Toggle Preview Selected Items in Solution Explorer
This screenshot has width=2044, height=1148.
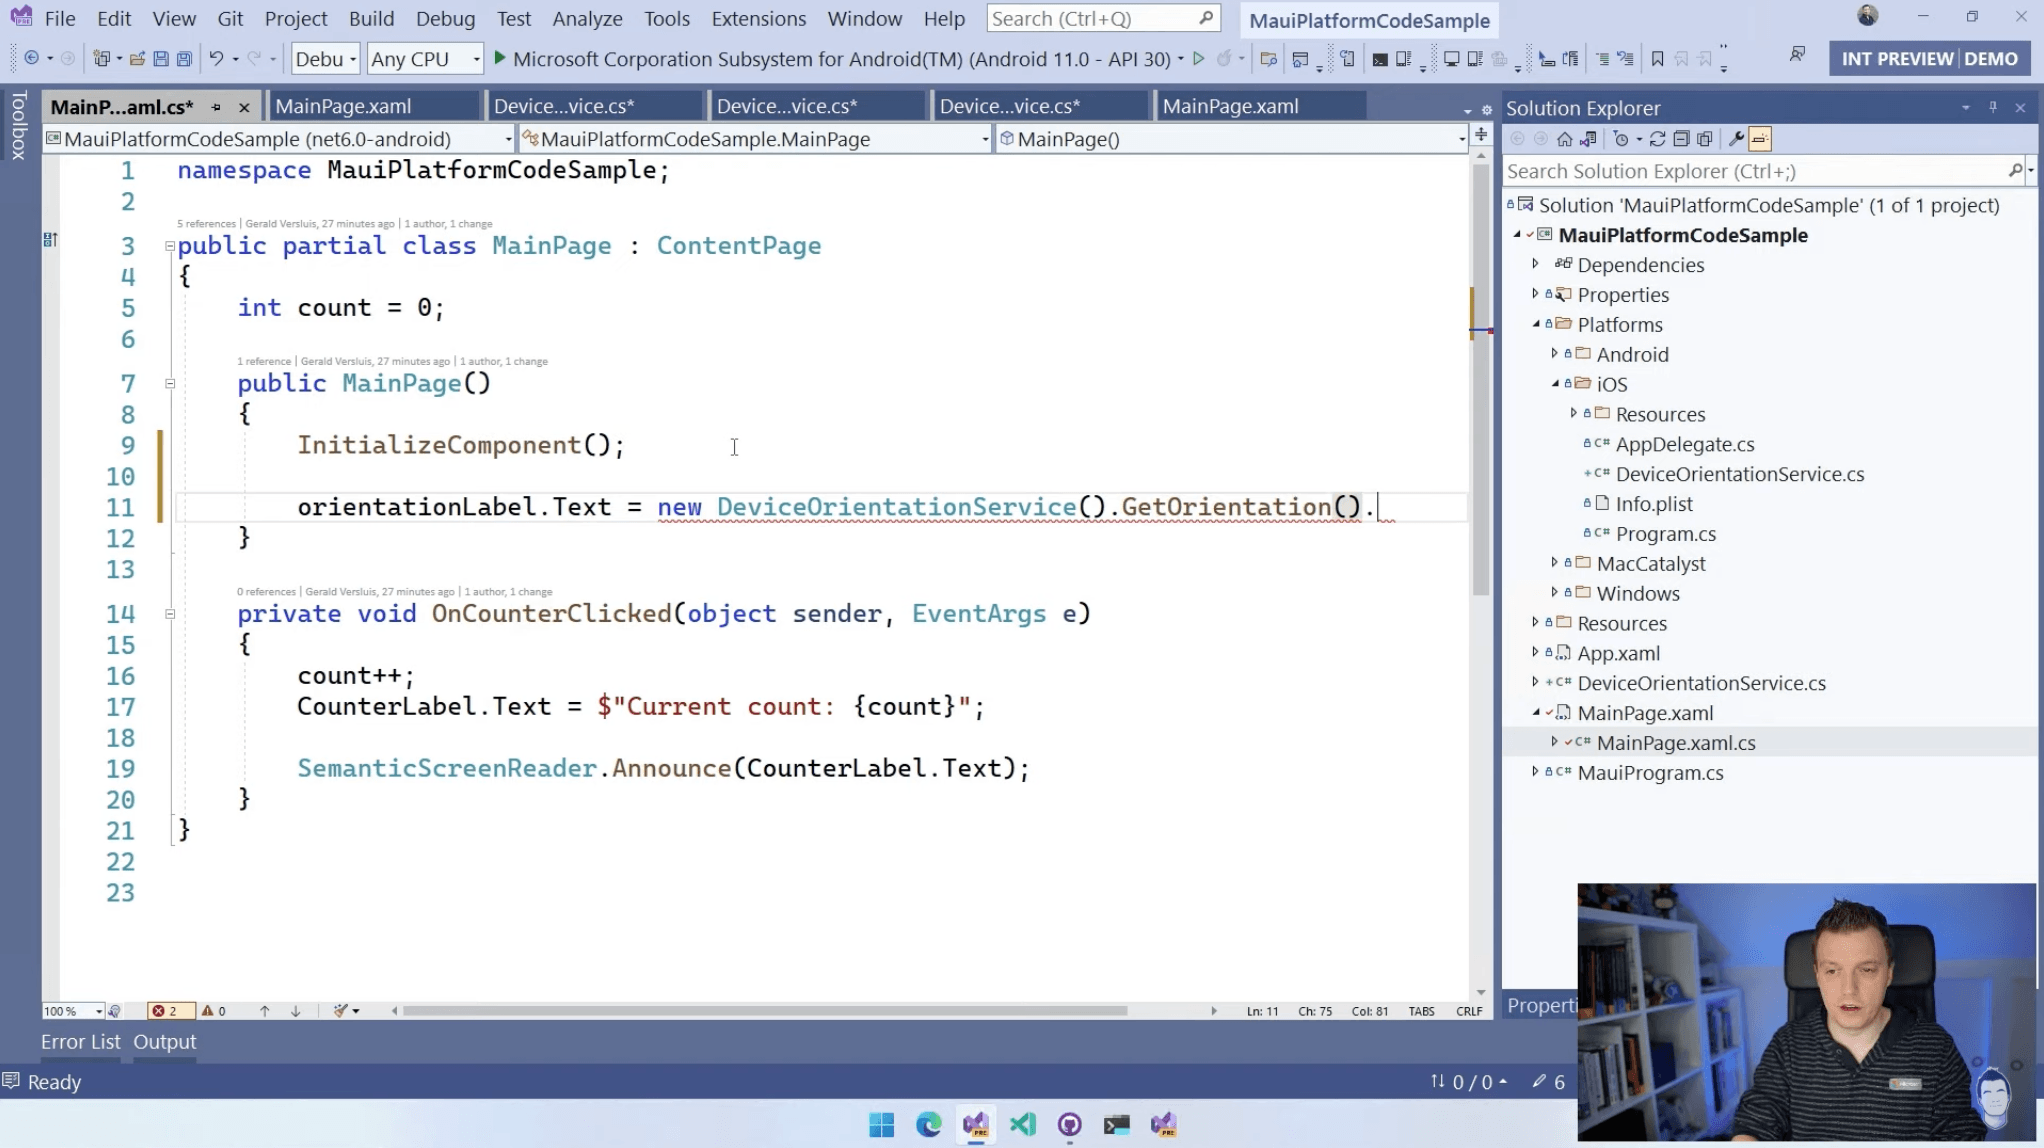(x=1760, y=139)
